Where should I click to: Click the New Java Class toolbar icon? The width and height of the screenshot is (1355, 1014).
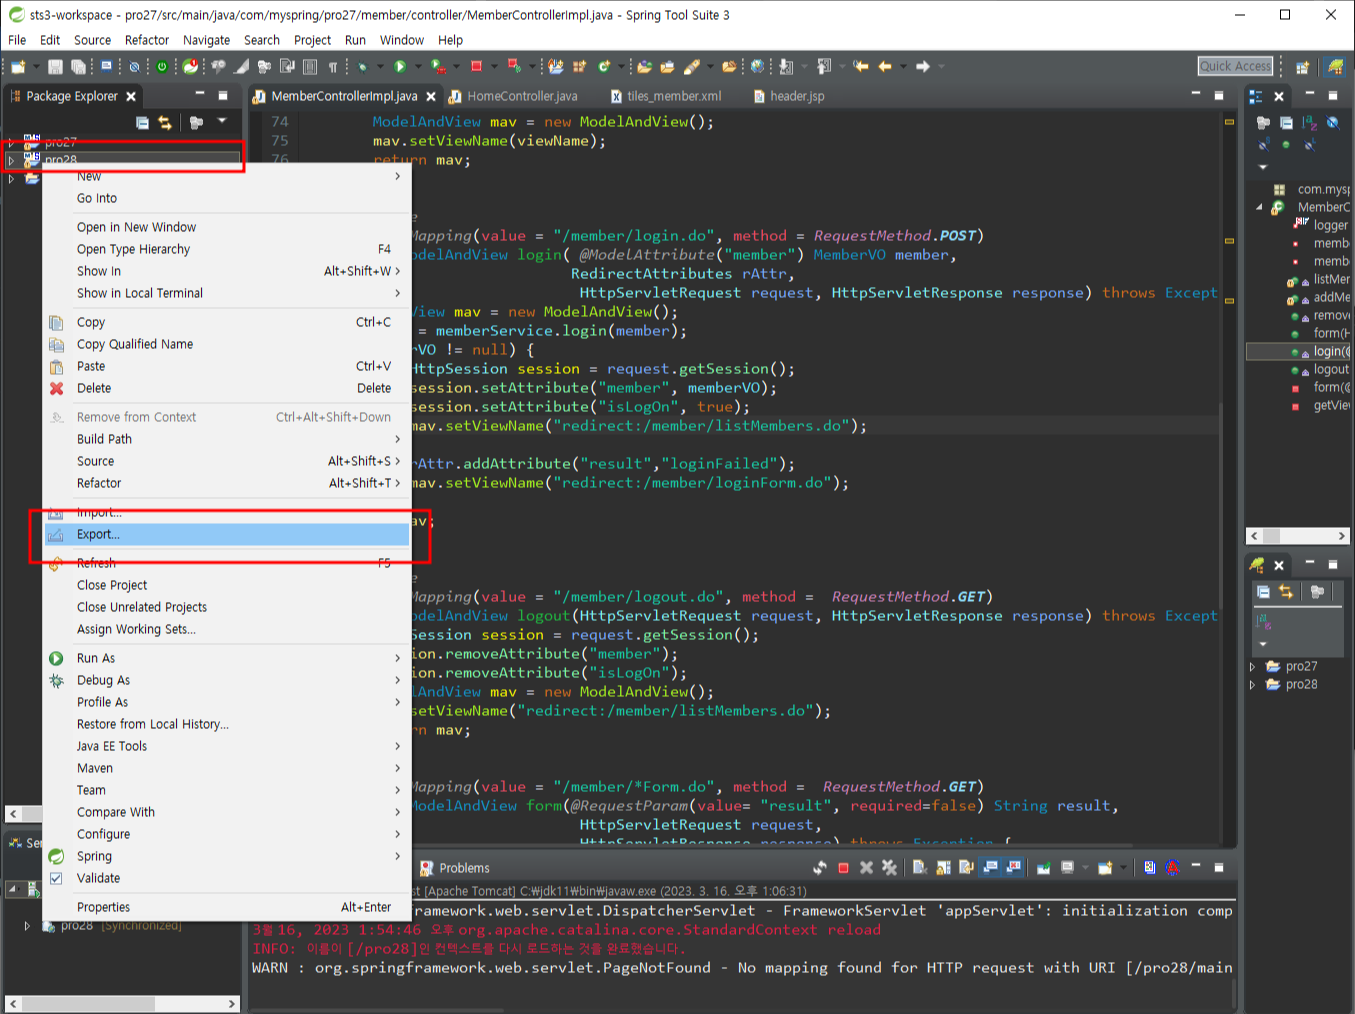click(604, 67)
